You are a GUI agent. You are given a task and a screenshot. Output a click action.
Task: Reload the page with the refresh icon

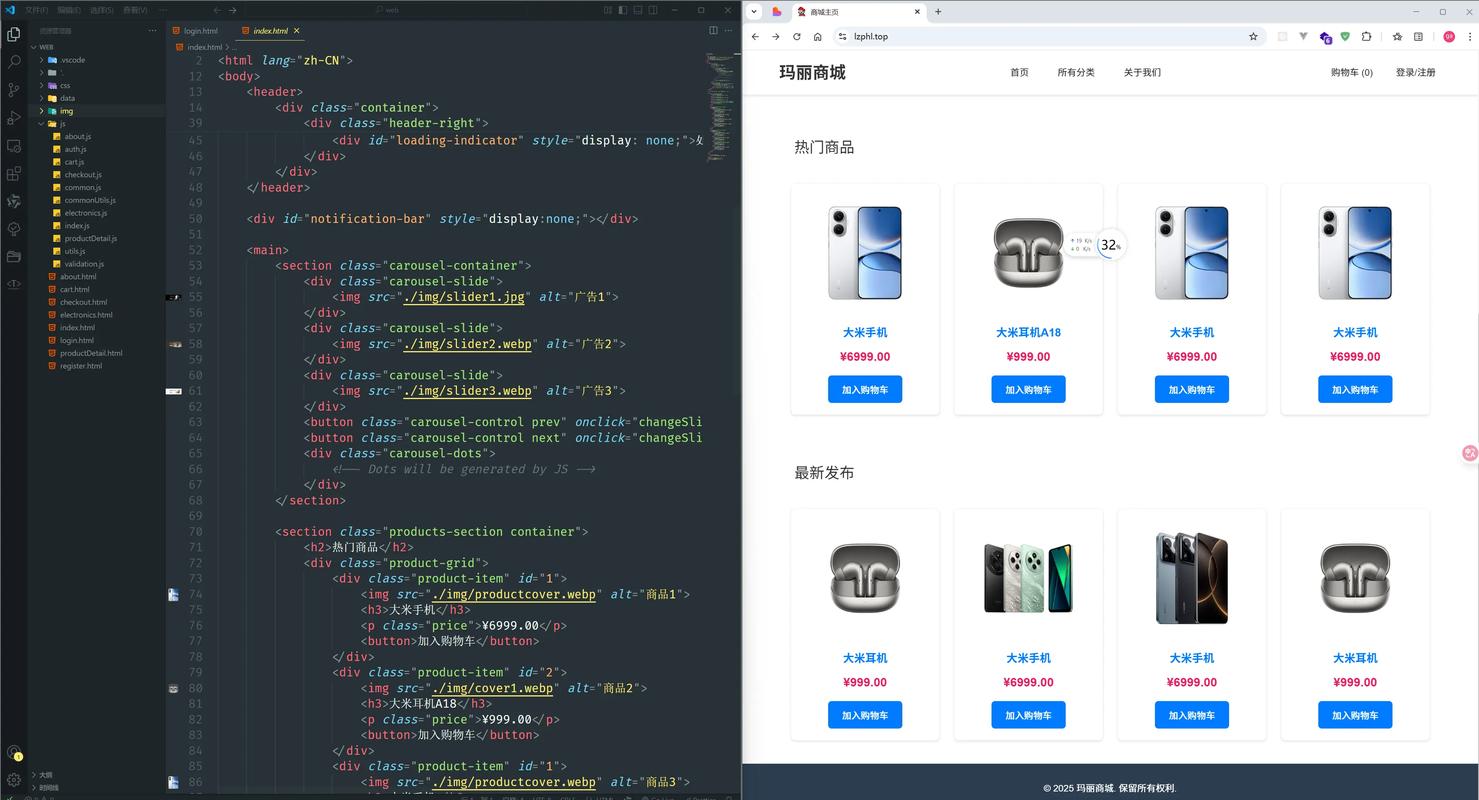pos(795,36)
